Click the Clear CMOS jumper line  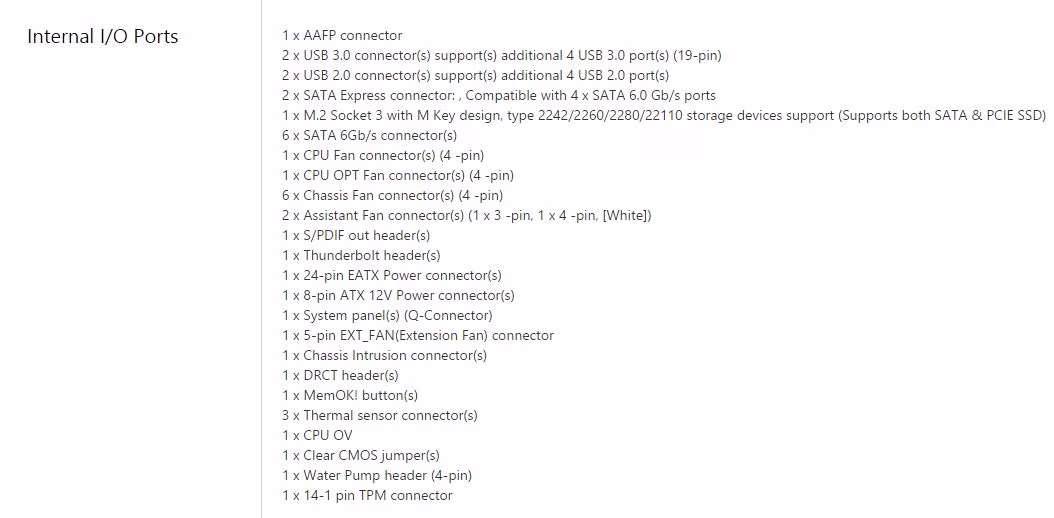click(x=361, y=456)
